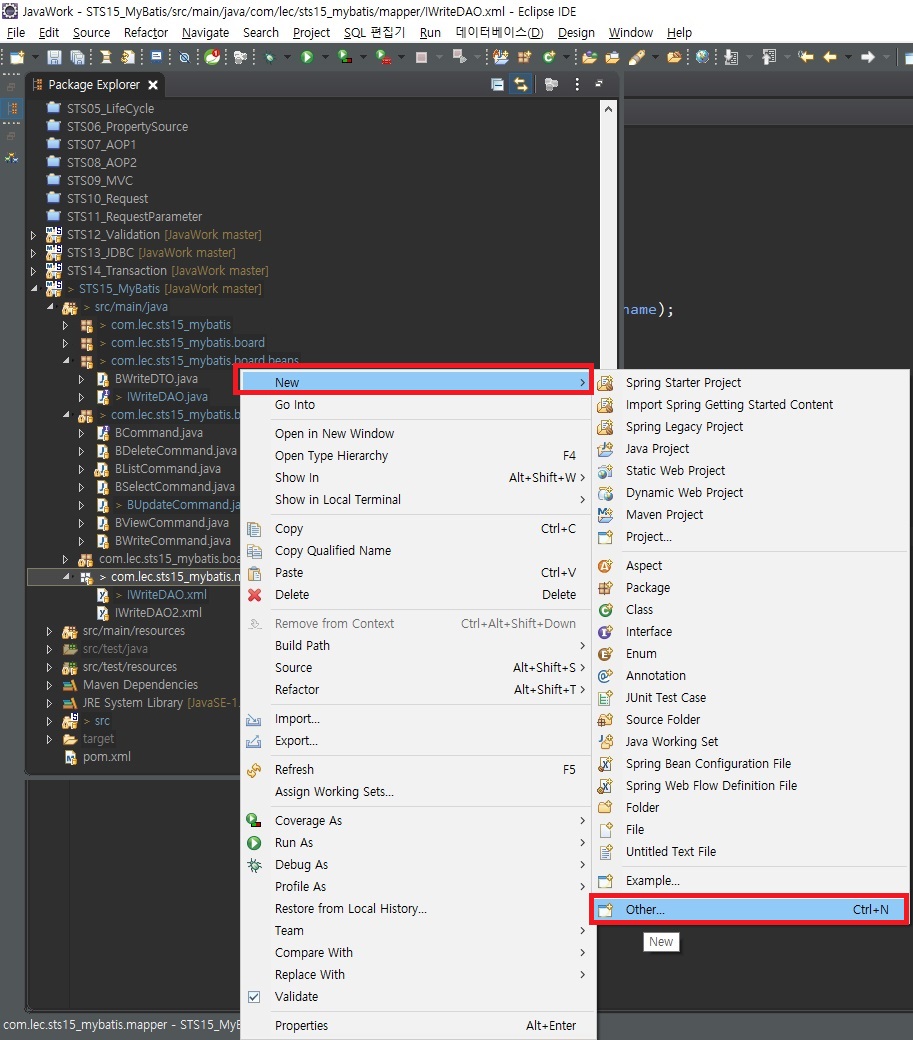Collapse the STS15_MyBatis project
This screenshot has width=913, height=1040.
coord(33,289)
